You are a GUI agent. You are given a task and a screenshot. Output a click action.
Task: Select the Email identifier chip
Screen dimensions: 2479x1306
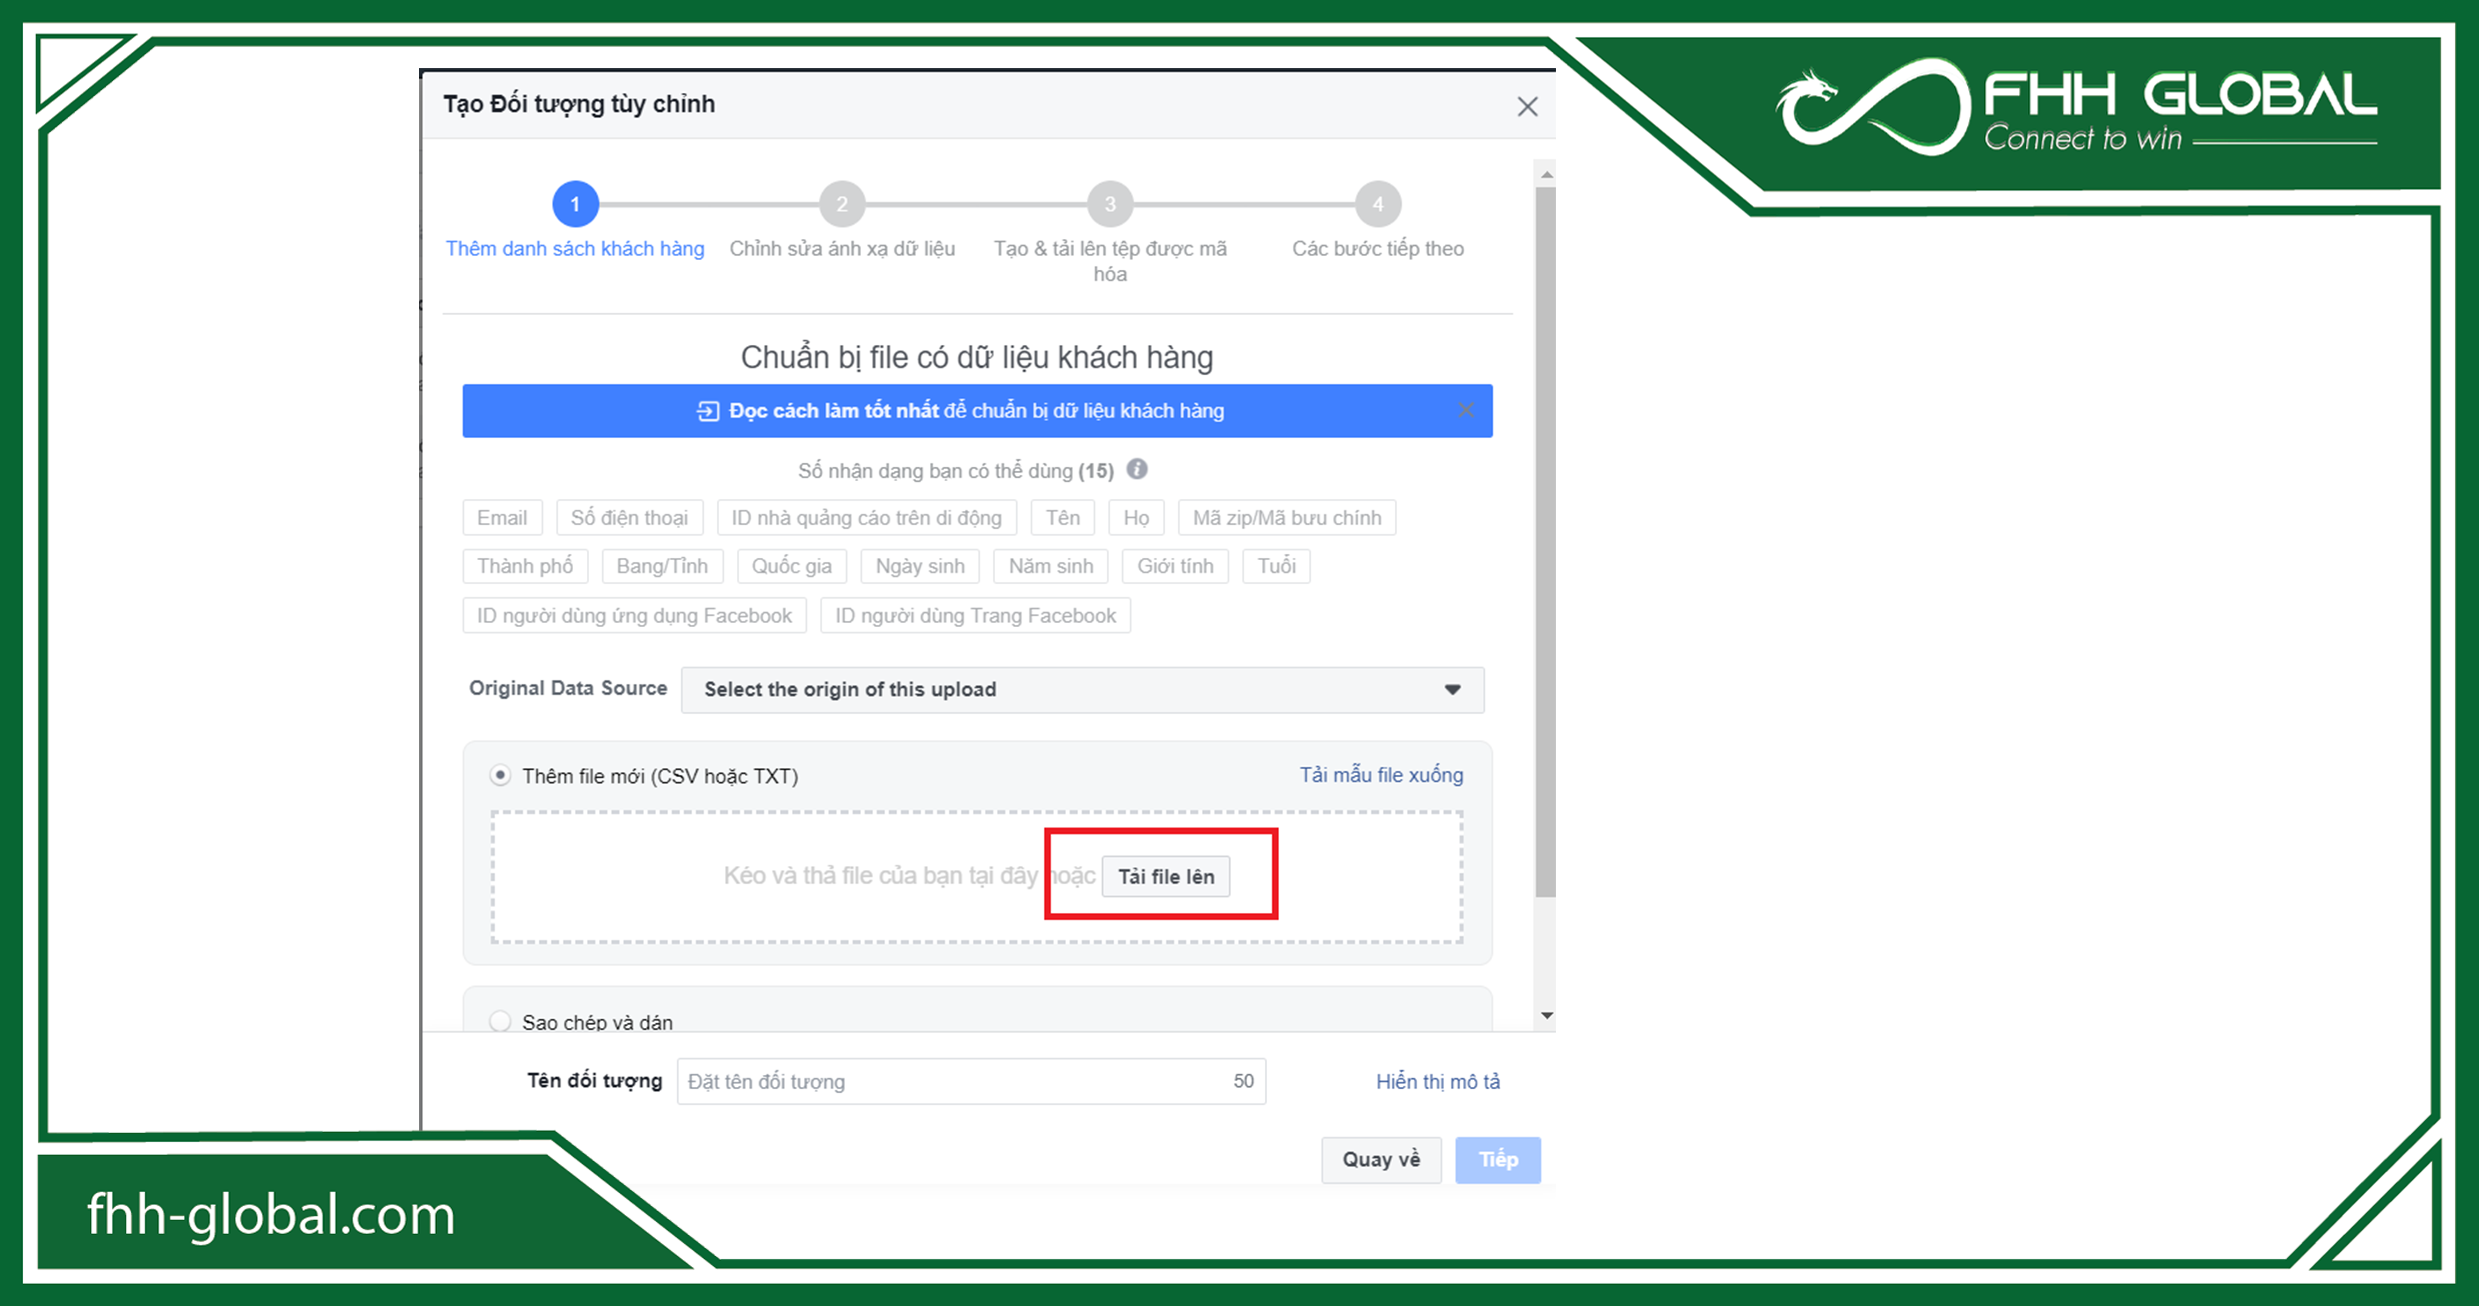click(x=502, y=517)
